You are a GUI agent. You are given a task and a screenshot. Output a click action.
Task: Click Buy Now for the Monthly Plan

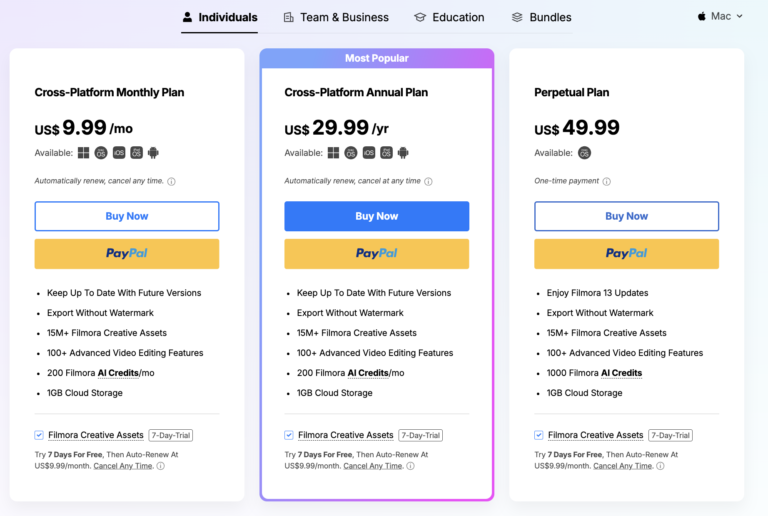127,216
